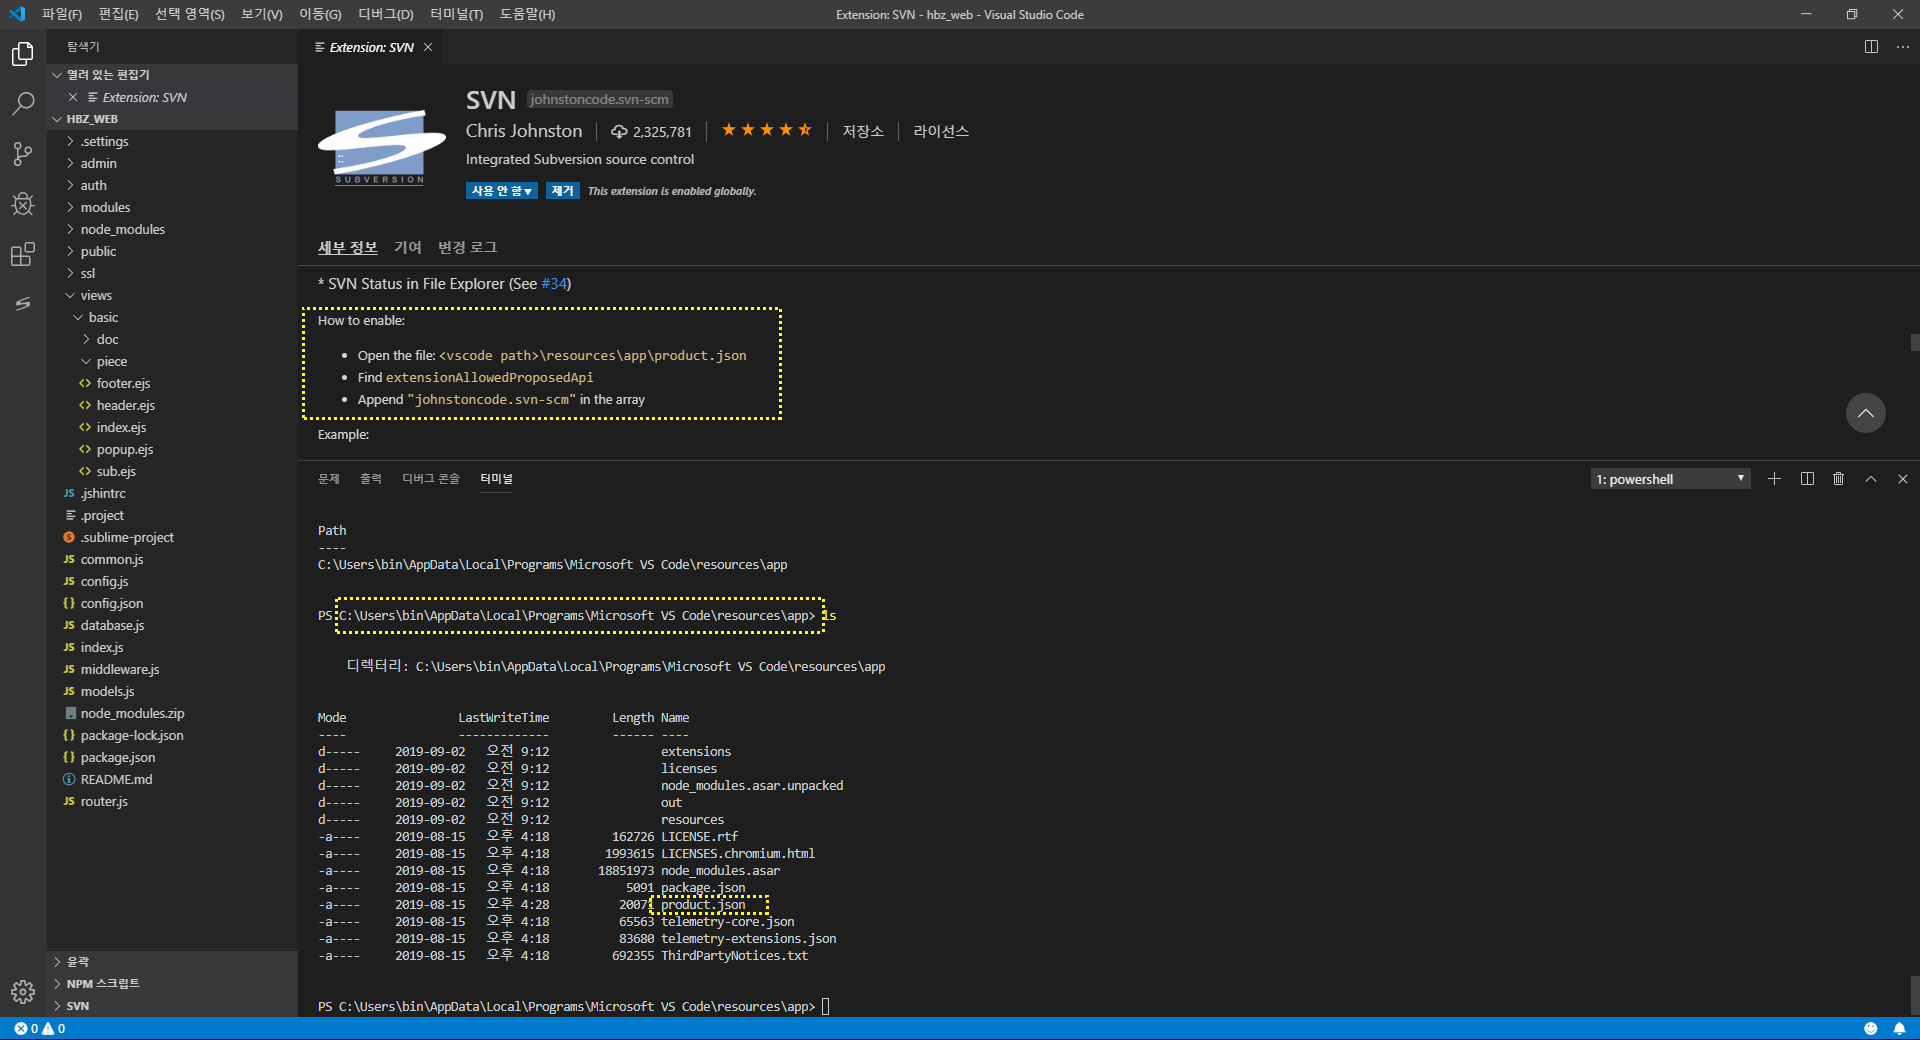Image resolution: width=1920 pixels, height=1040 pixels.
Task: Switch to Debug Console (디버그 콘솔) tab
Action: click(431, 479)
